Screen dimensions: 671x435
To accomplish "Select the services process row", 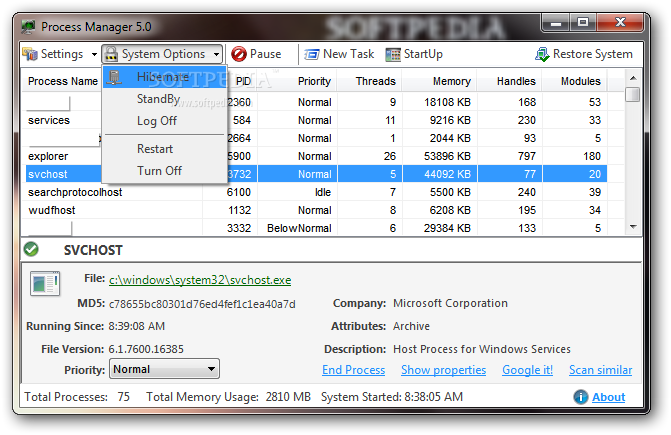I will point(317,120).
